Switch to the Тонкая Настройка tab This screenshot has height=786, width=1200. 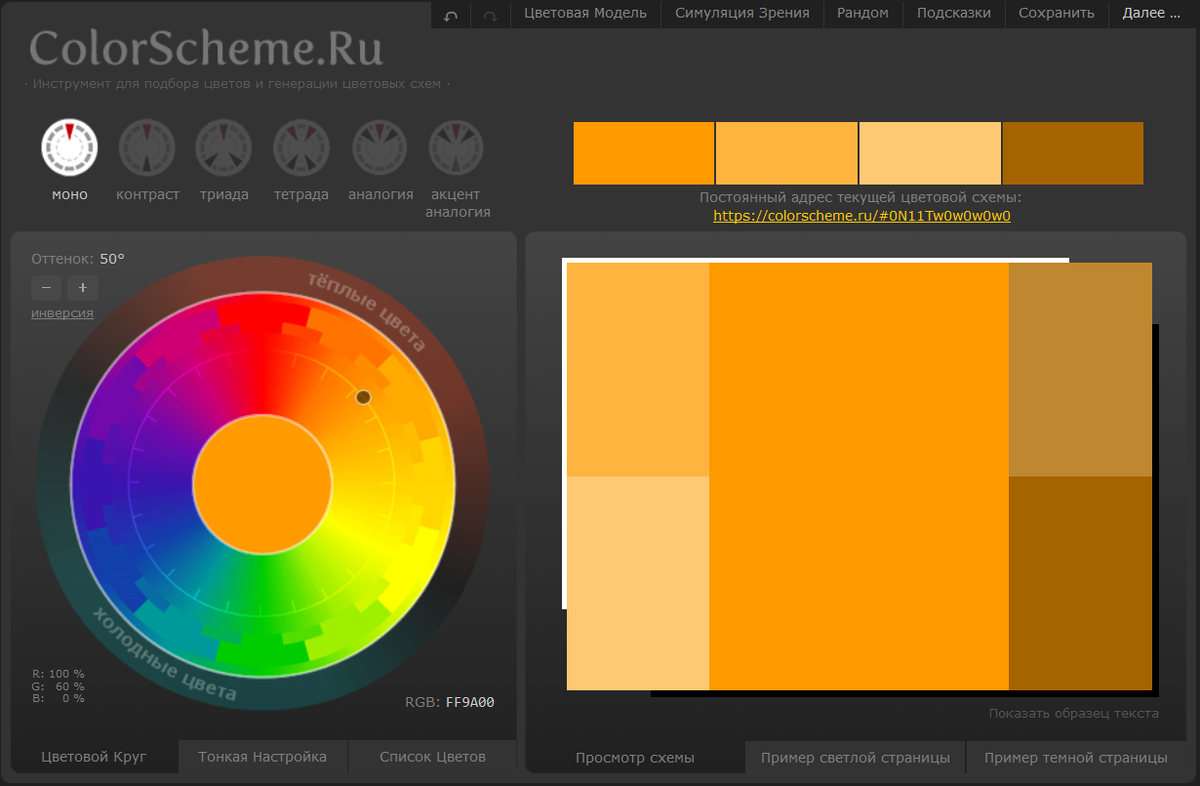coord(262,757)
